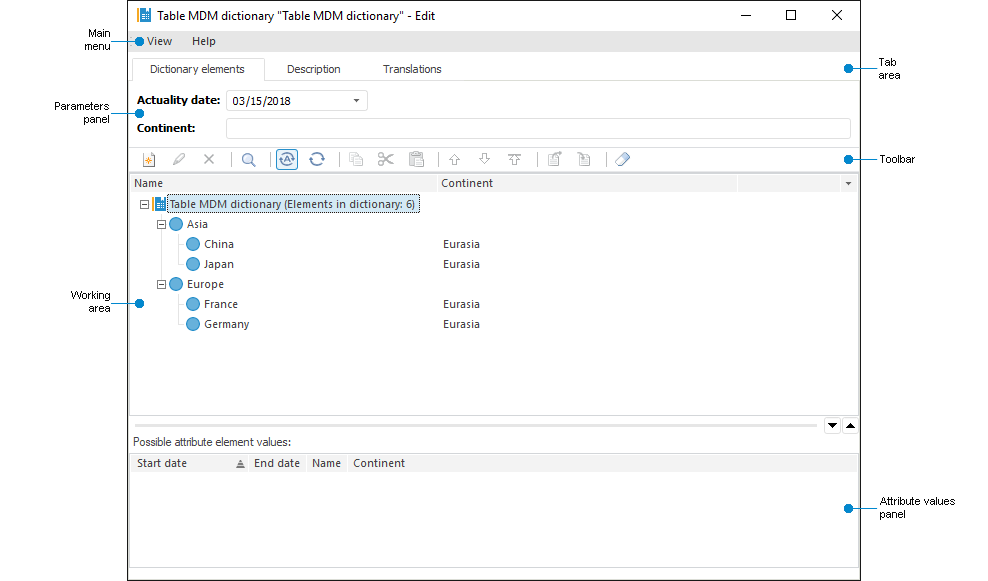Viewport: 988px width, 581px height.
Task: Delete the selected element
Action: pos(207,159)
